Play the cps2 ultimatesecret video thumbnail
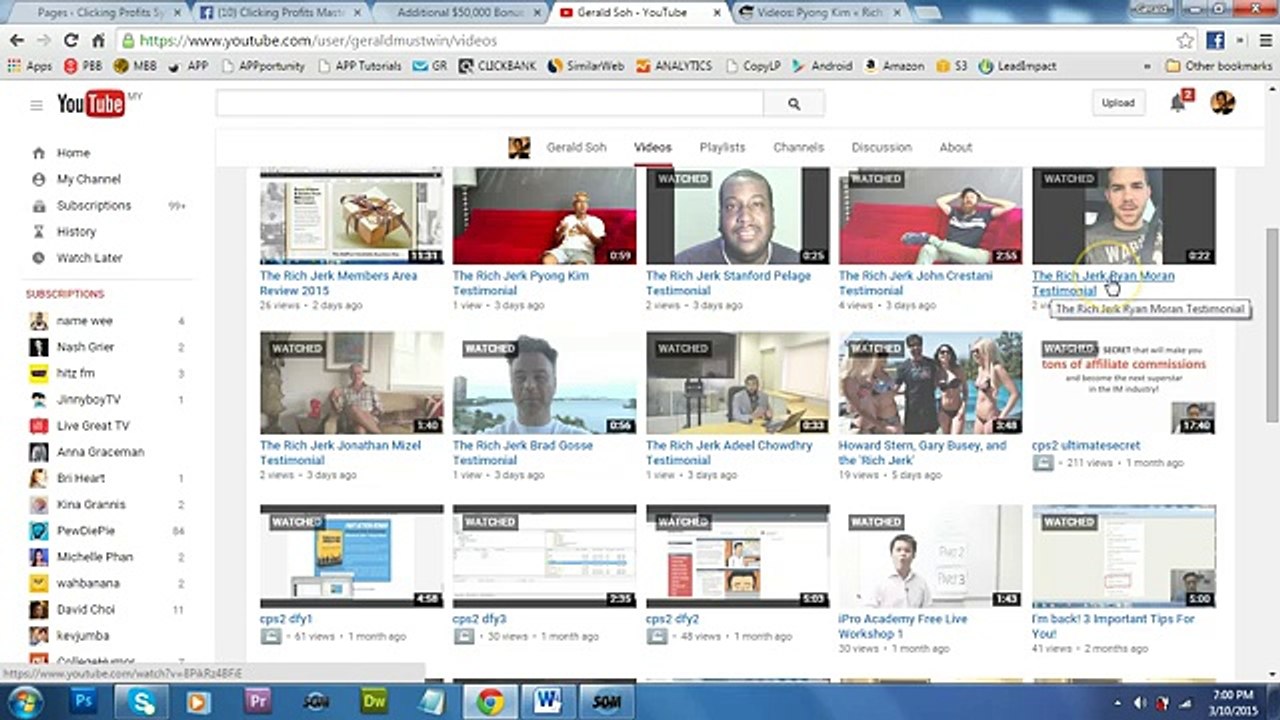This screenshot has width=1280, height=720. (x=1123, y=383)
